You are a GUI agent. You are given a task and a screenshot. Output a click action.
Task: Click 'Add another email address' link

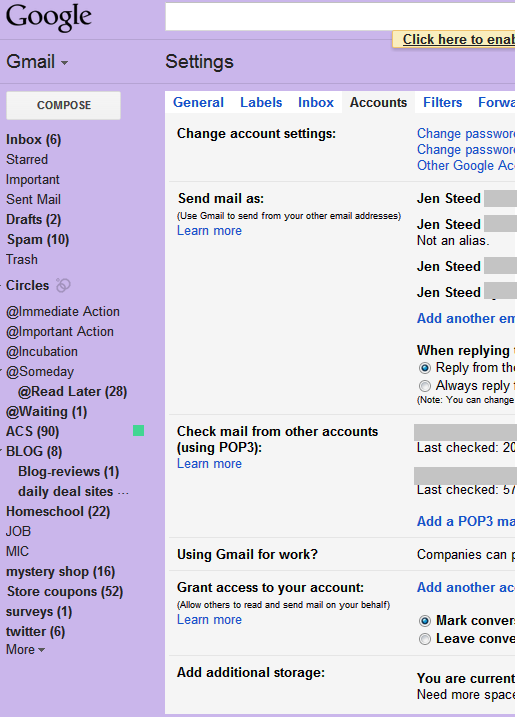pos(466,318)
